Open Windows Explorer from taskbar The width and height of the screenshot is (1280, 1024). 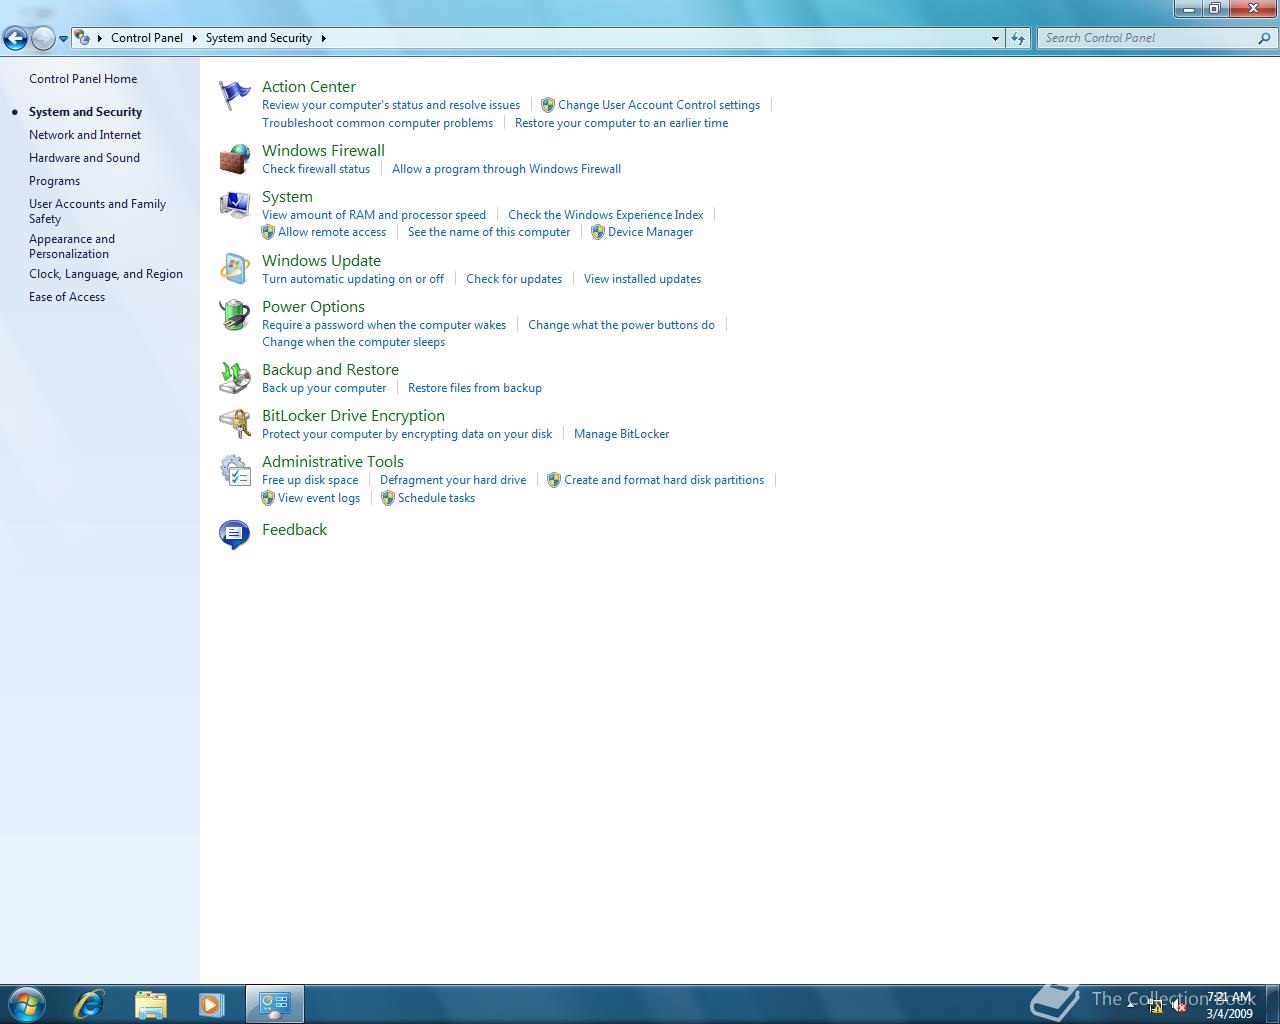(150, 1004)
